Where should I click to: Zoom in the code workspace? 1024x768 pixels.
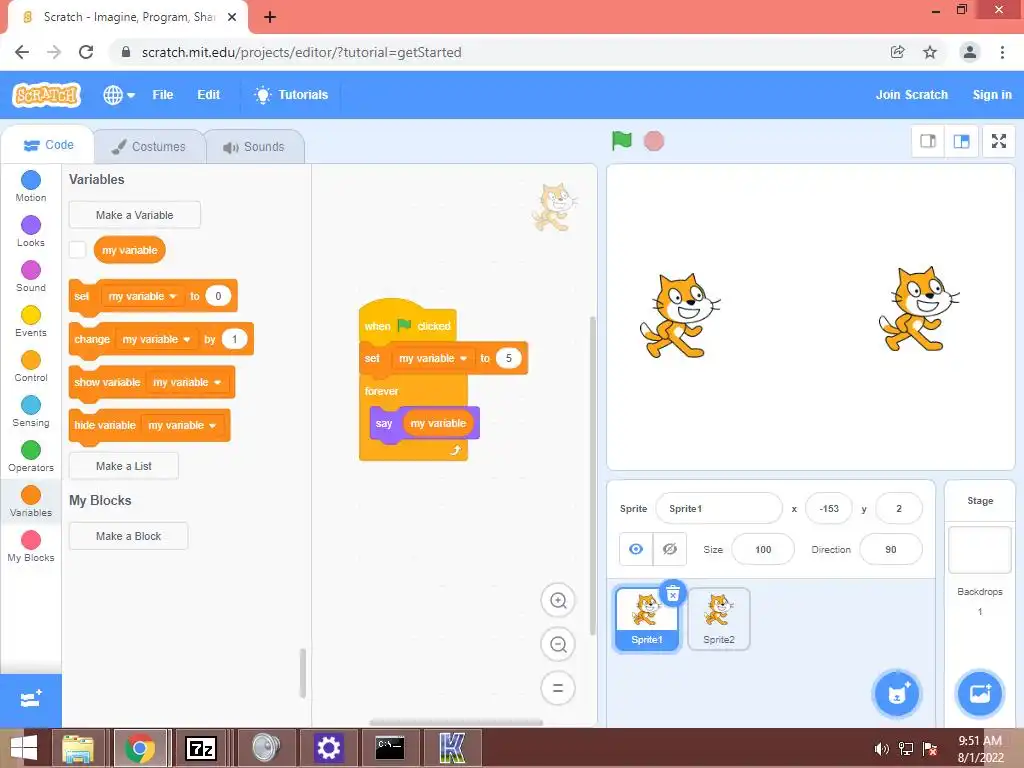pyautogui.click(x=558, y=600)
